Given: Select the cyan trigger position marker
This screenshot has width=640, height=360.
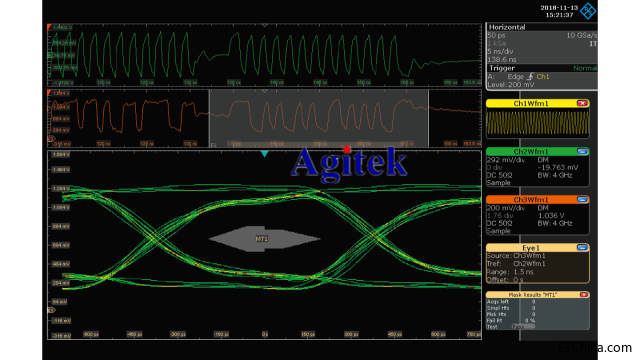Looking at the screenshot, I should [x=264, y=154].
